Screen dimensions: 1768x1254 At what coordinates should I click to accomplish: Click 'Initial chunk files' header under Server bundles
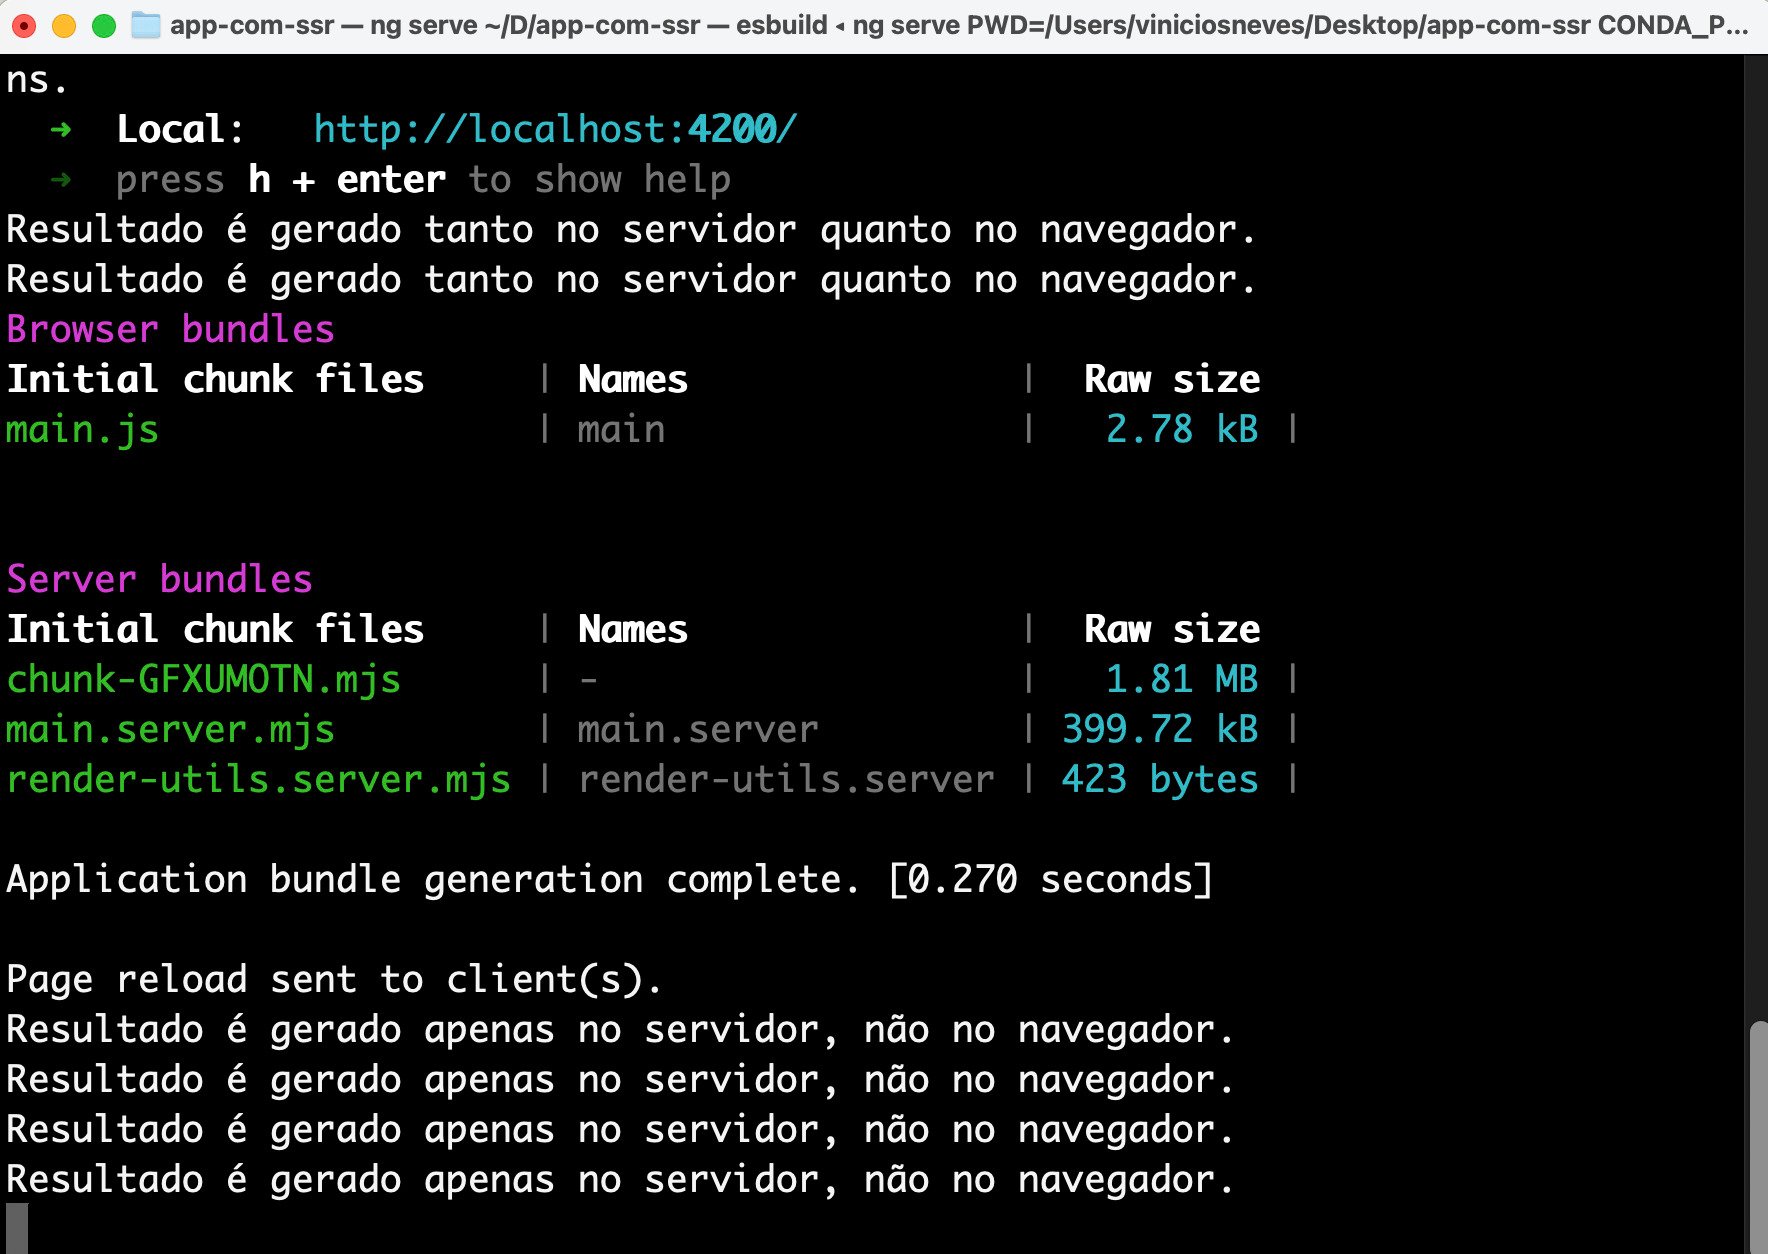215,629
